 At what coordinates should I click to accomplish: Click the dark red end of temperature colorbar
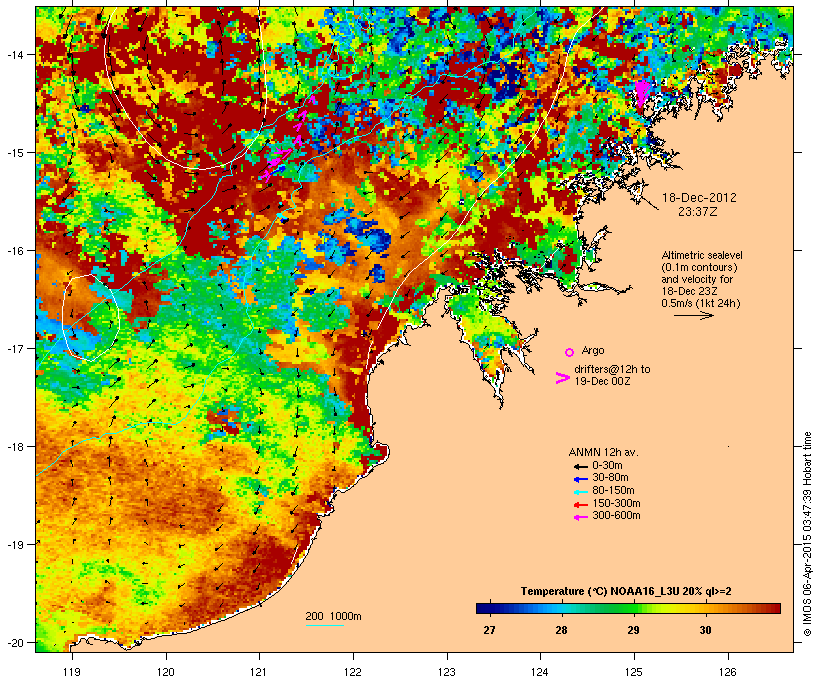click(x=774, y=608)
